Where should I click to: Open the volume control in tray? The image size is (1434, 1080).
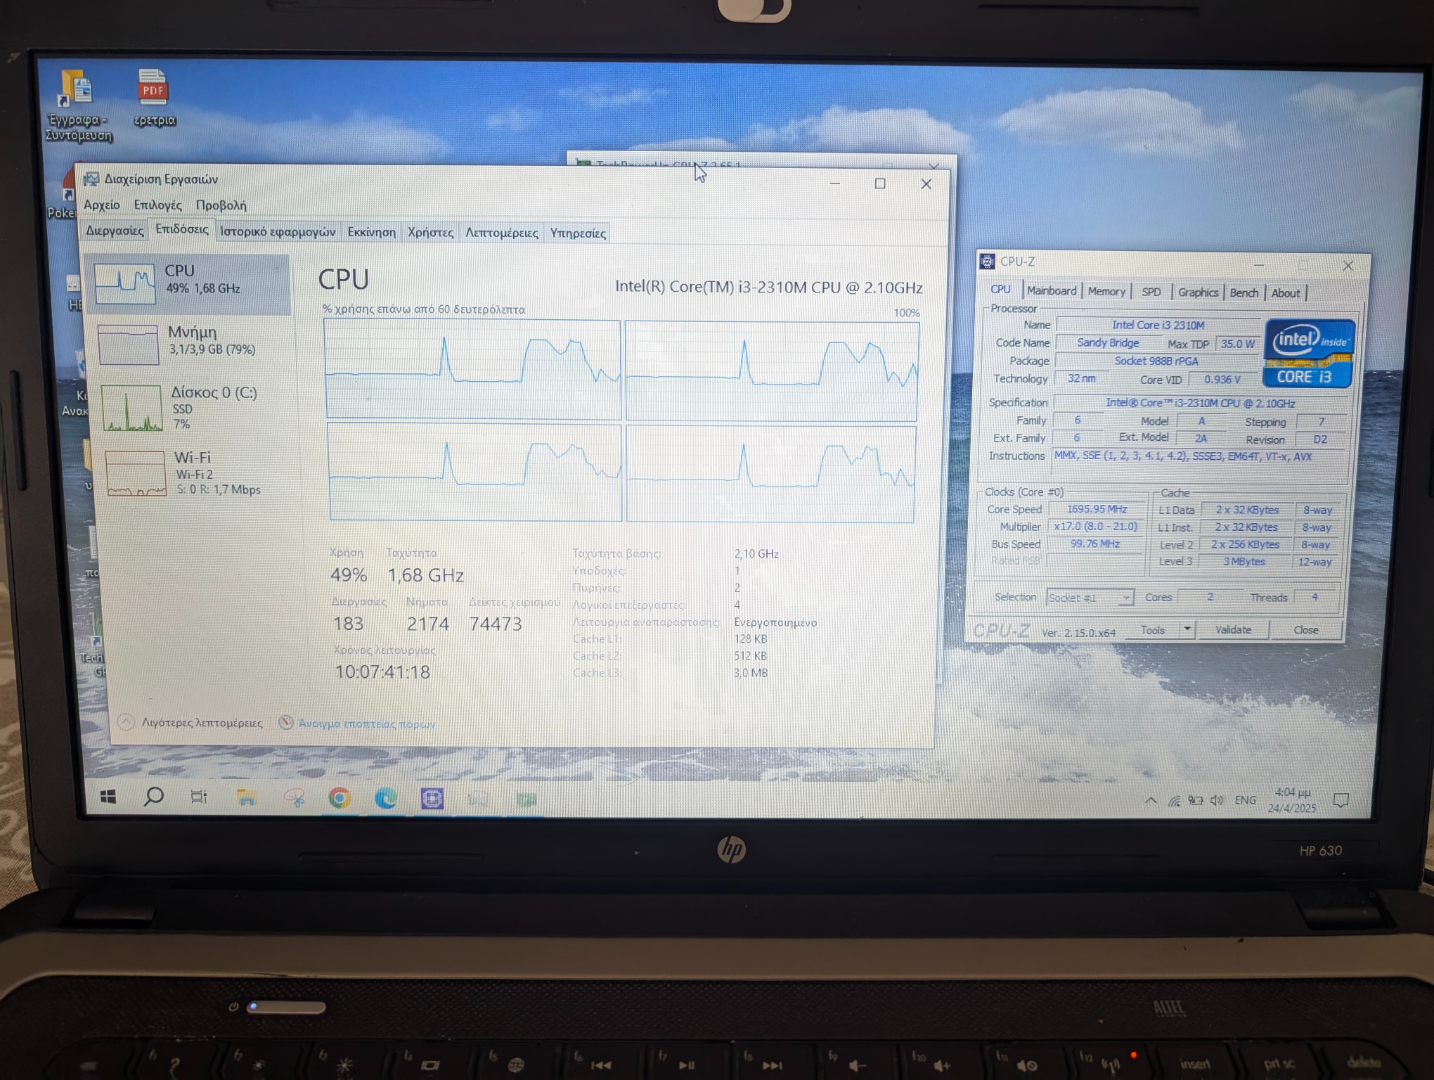(1216, 800)
